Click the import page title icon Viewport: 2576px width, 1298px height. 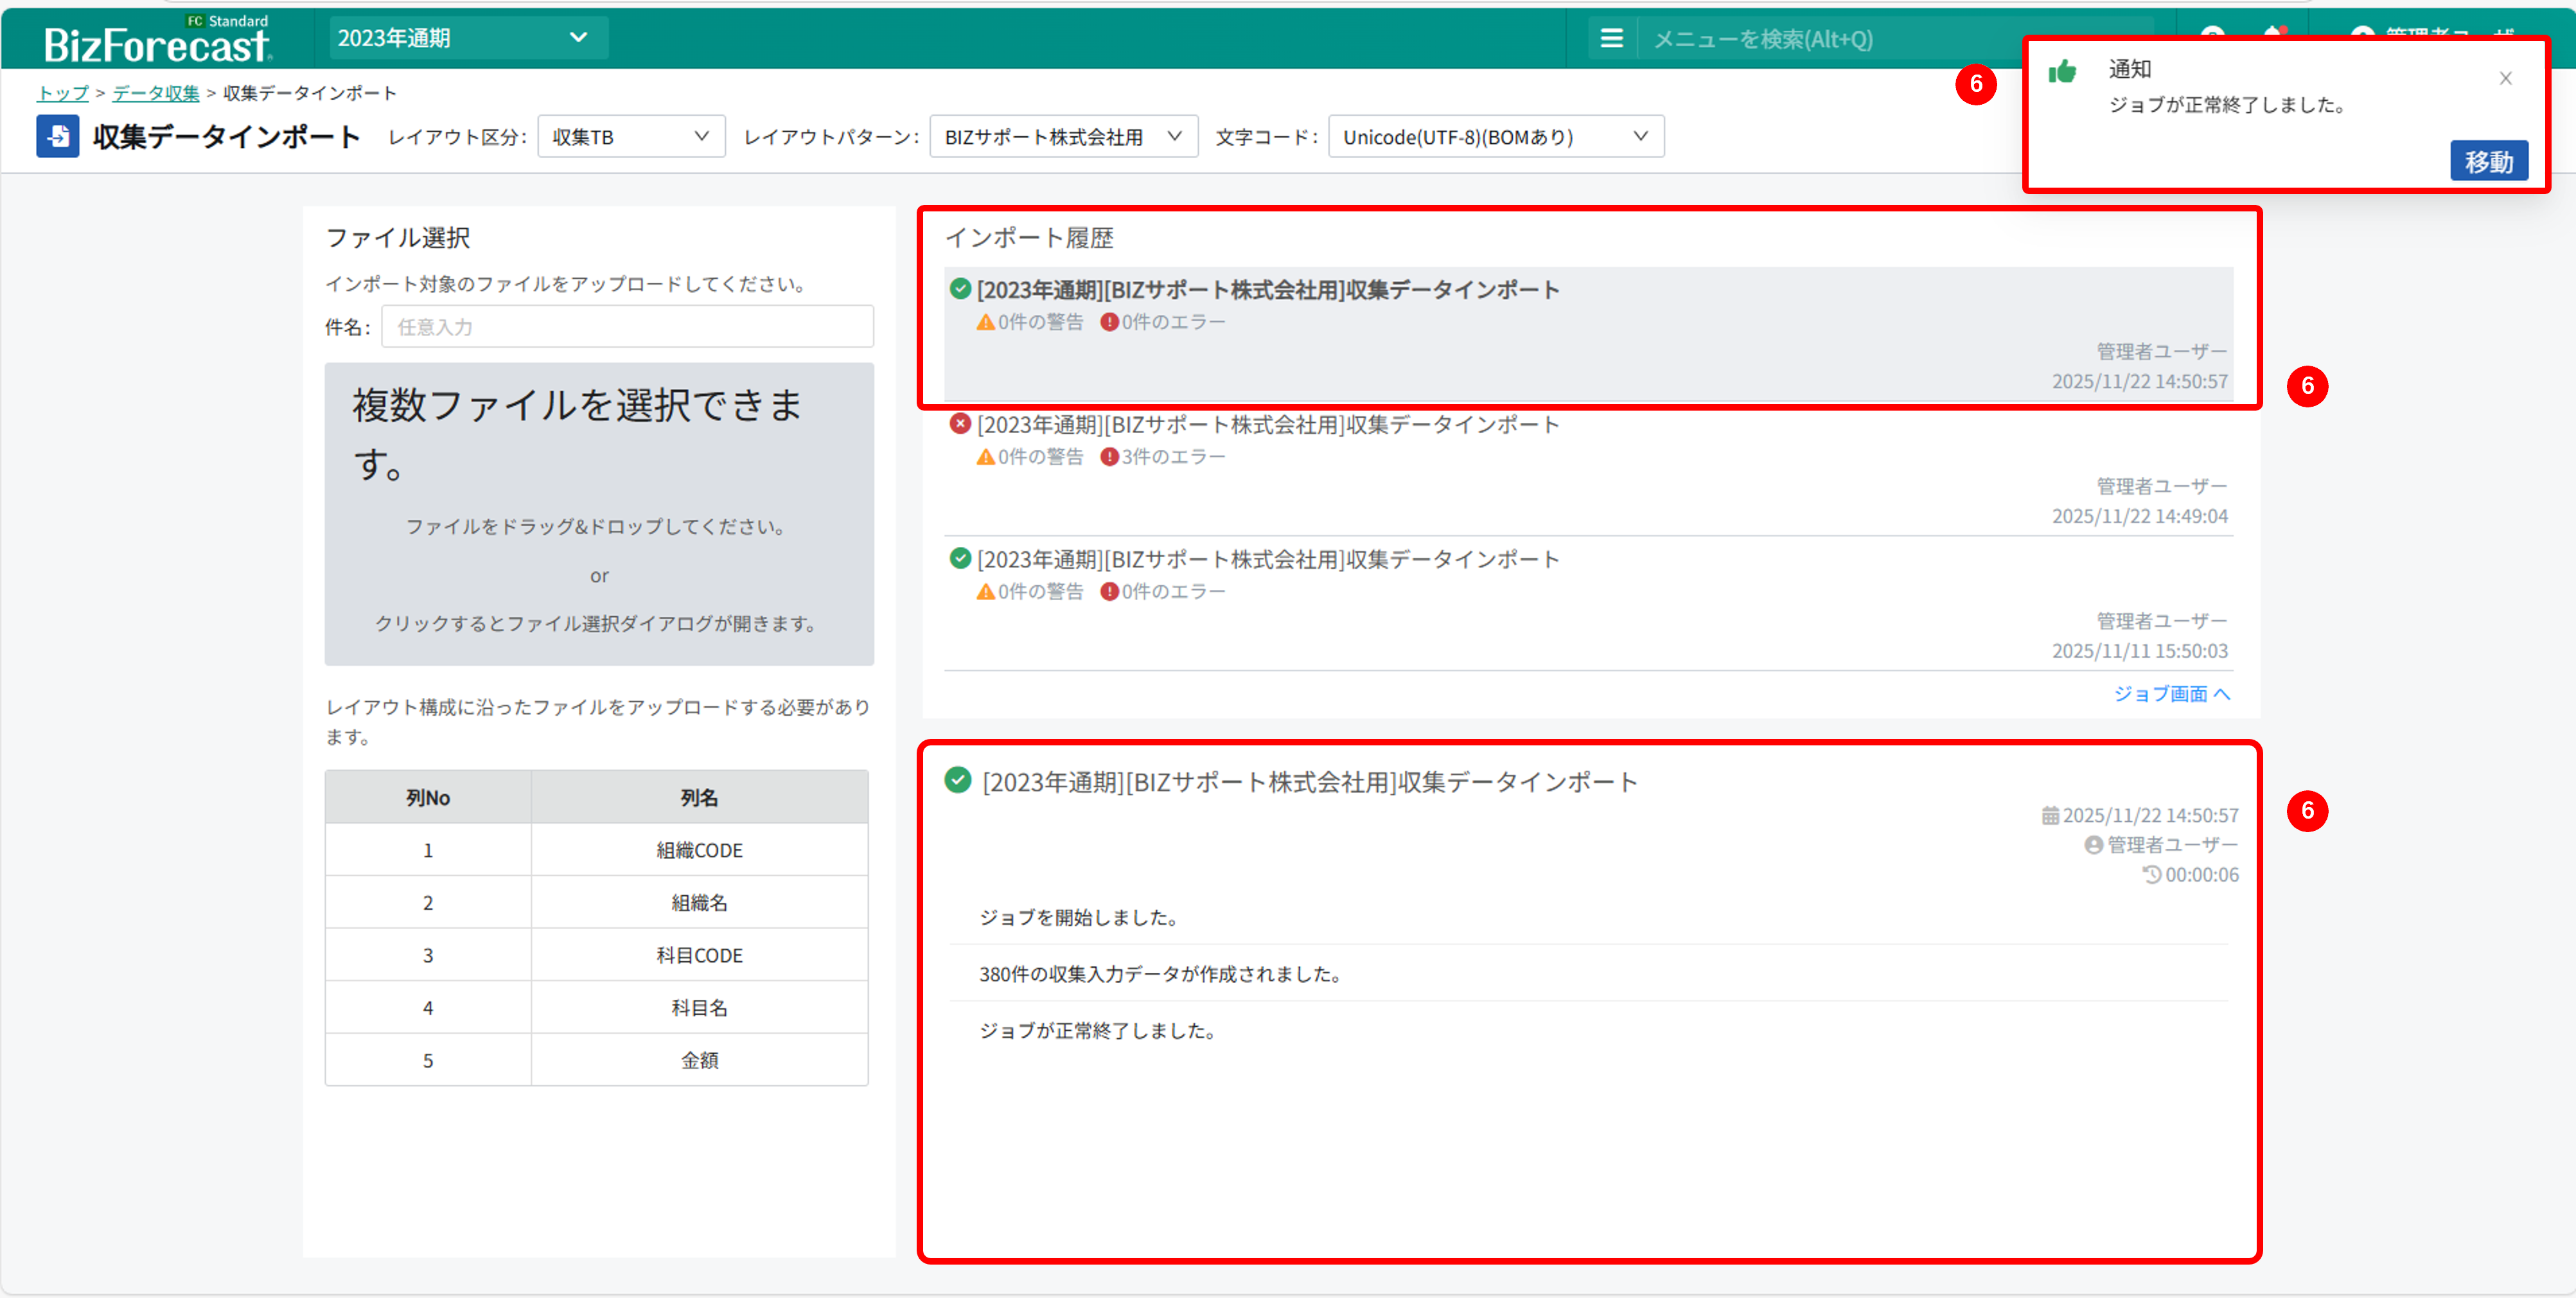[58, 137]
